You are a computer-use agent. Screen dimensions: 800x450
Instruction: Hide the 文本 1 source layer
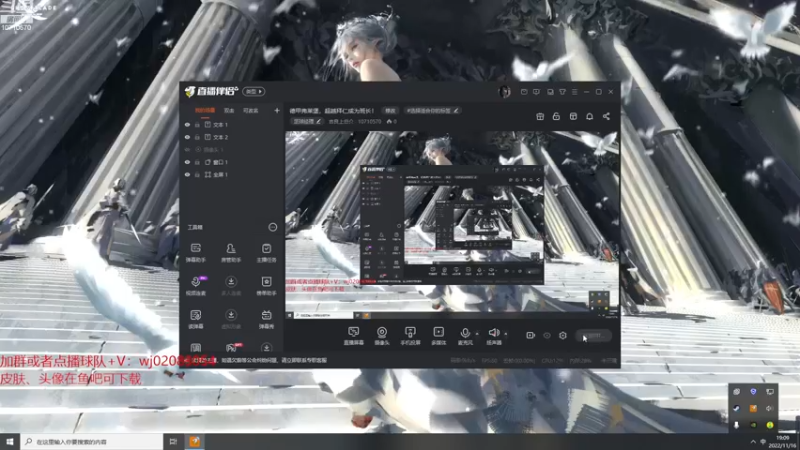[187, 124]
